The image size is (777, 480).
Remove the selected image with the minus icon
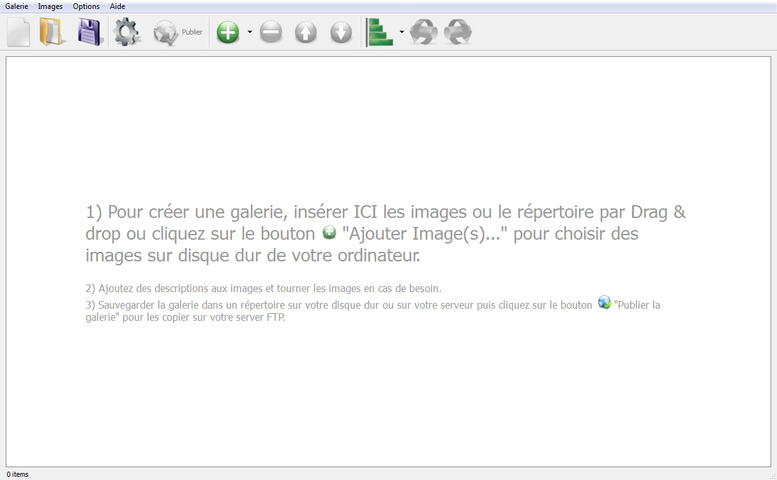[271, 33]
